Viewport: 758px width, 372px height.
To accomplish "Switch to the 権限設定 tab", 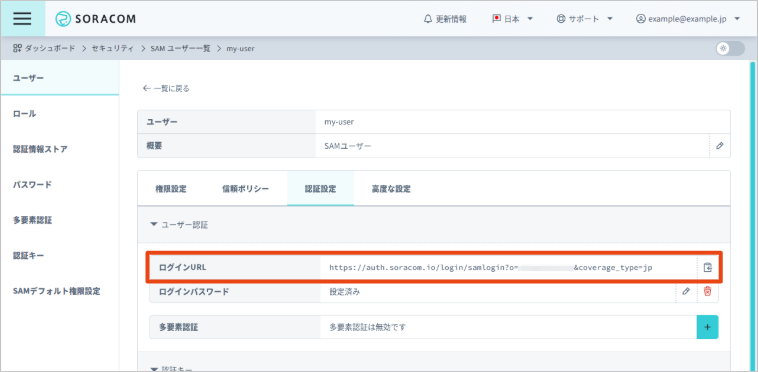I will [x=171, y=189].
